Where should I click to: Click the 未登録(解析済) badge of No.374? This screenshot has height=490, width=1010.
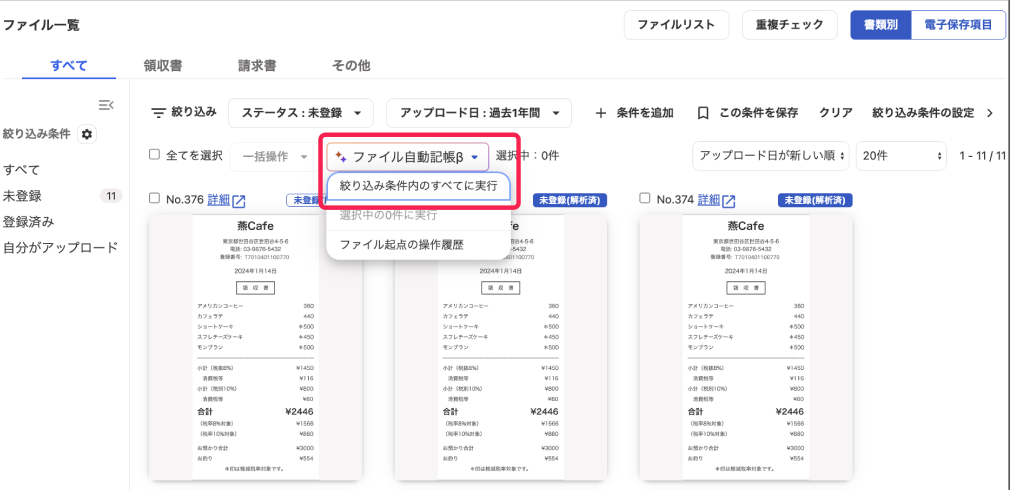click(x=815, y=200)
